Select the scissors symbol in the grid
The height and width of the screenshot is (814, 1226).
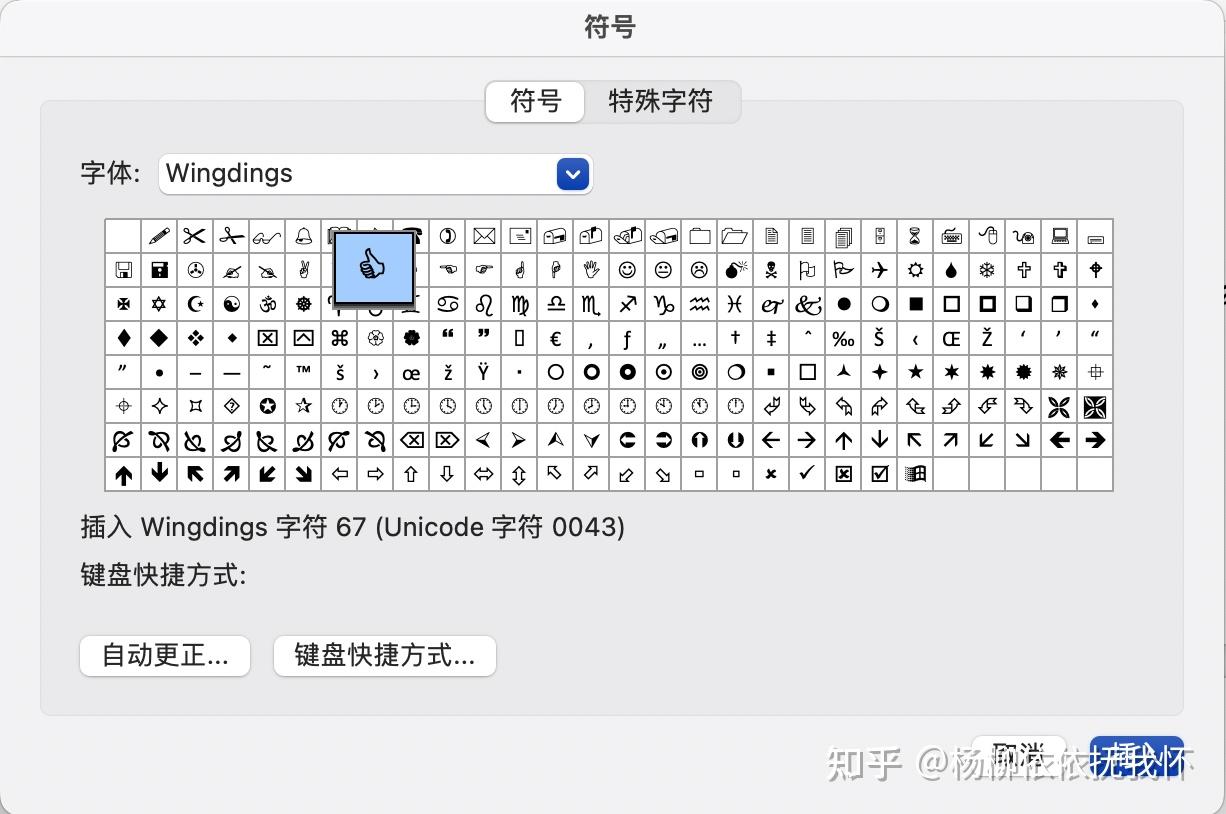point(194,236)
